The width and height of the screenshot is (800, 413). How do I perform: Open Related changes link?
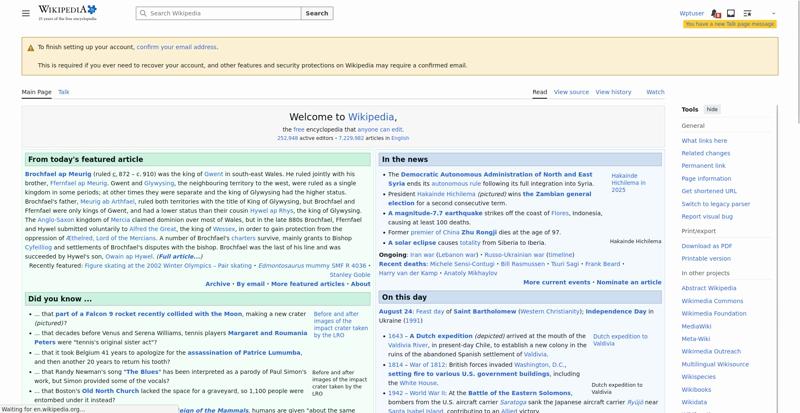(x=706, y=153)
